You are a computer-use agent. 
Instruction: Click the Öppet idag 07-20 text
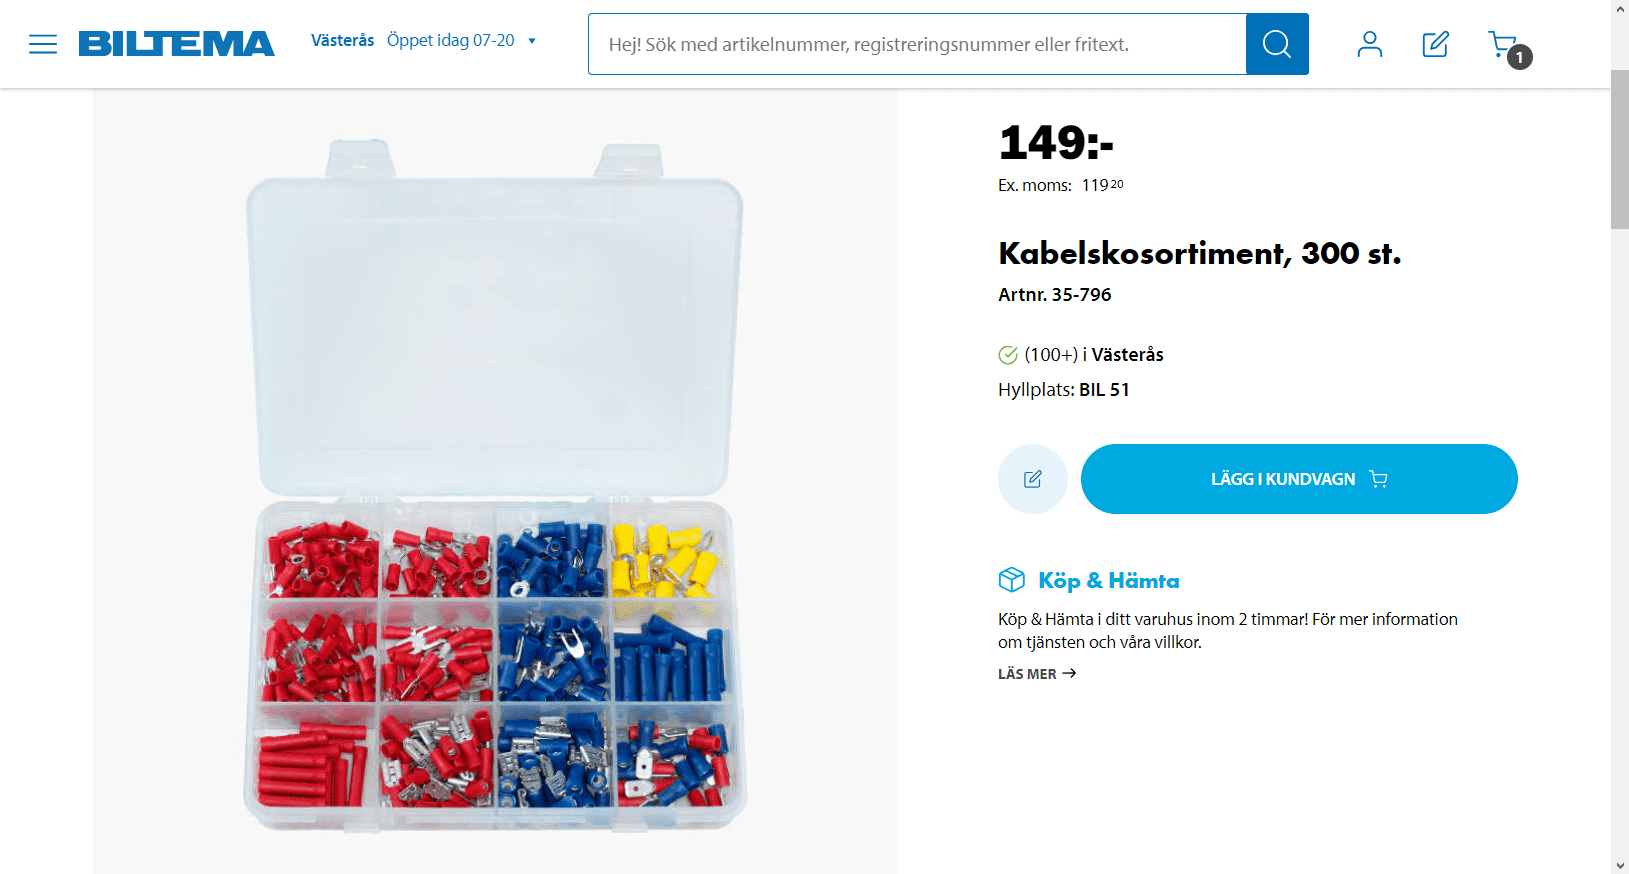[x=451, y=41]
